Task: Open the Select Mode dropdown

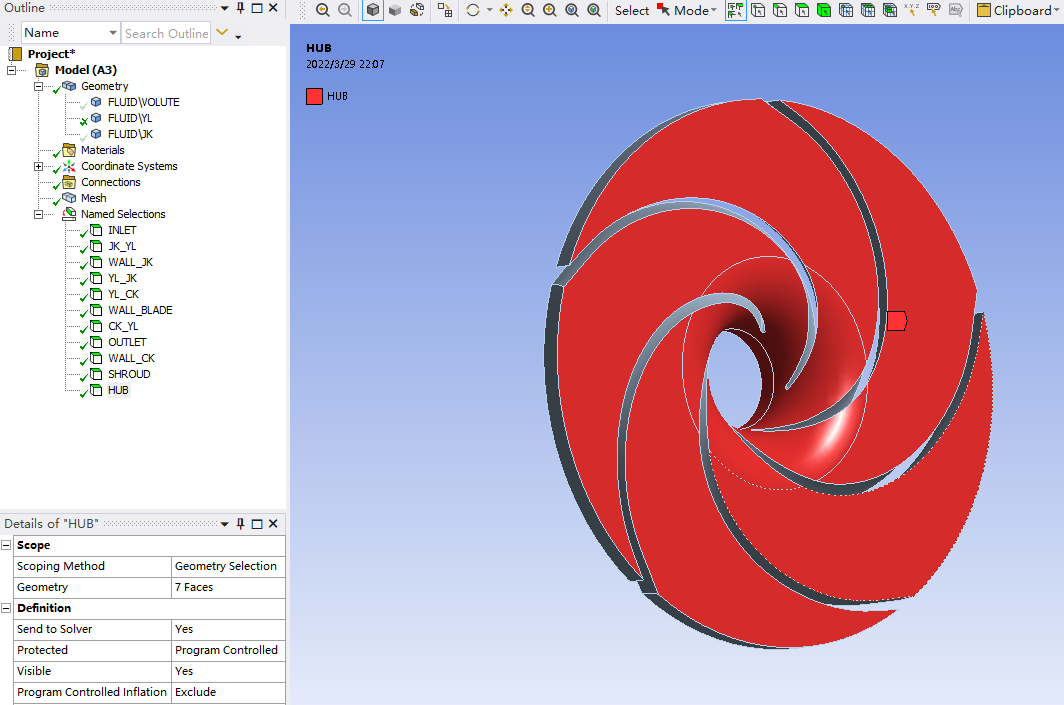Action: 694,10
